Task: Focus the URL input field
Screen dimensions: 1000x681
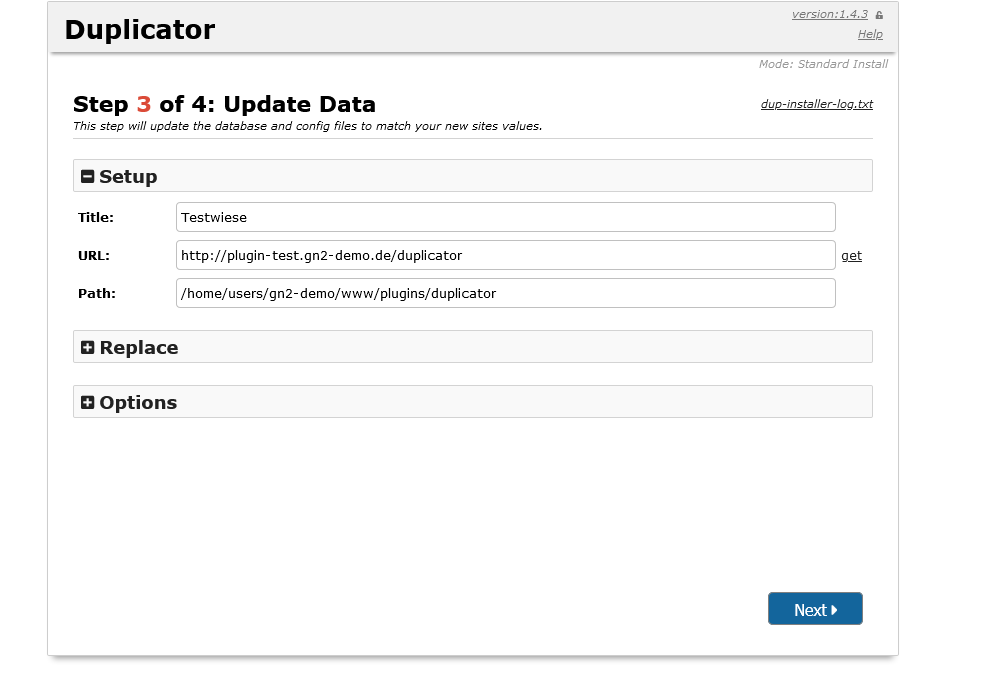Action: (506, 255)
